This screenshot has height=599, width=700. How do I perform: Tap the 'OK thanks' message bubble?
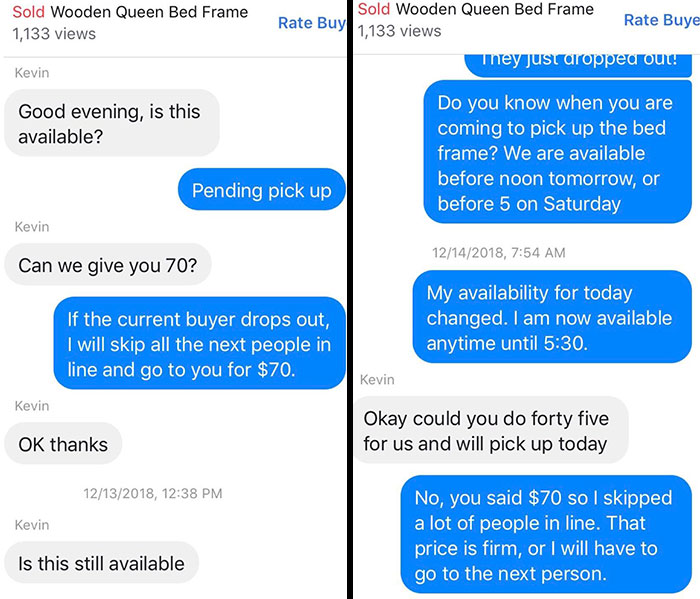tap(63, 444)
